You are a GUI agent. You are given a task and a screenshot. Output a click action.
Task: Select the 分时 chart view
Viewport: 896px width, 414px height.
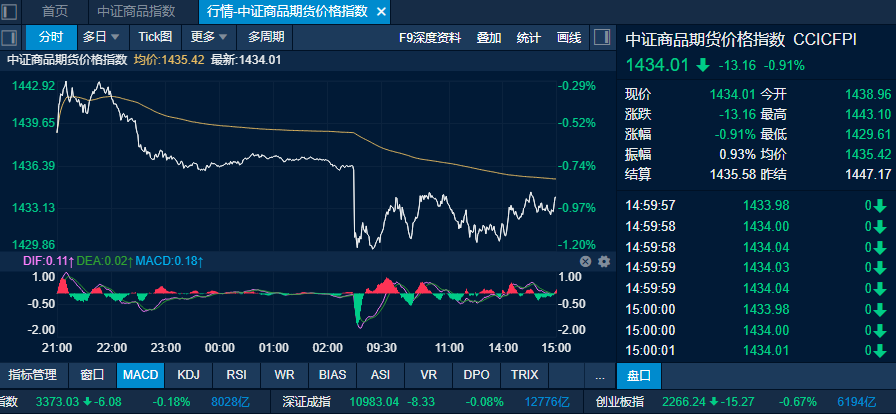coord(50,37)
